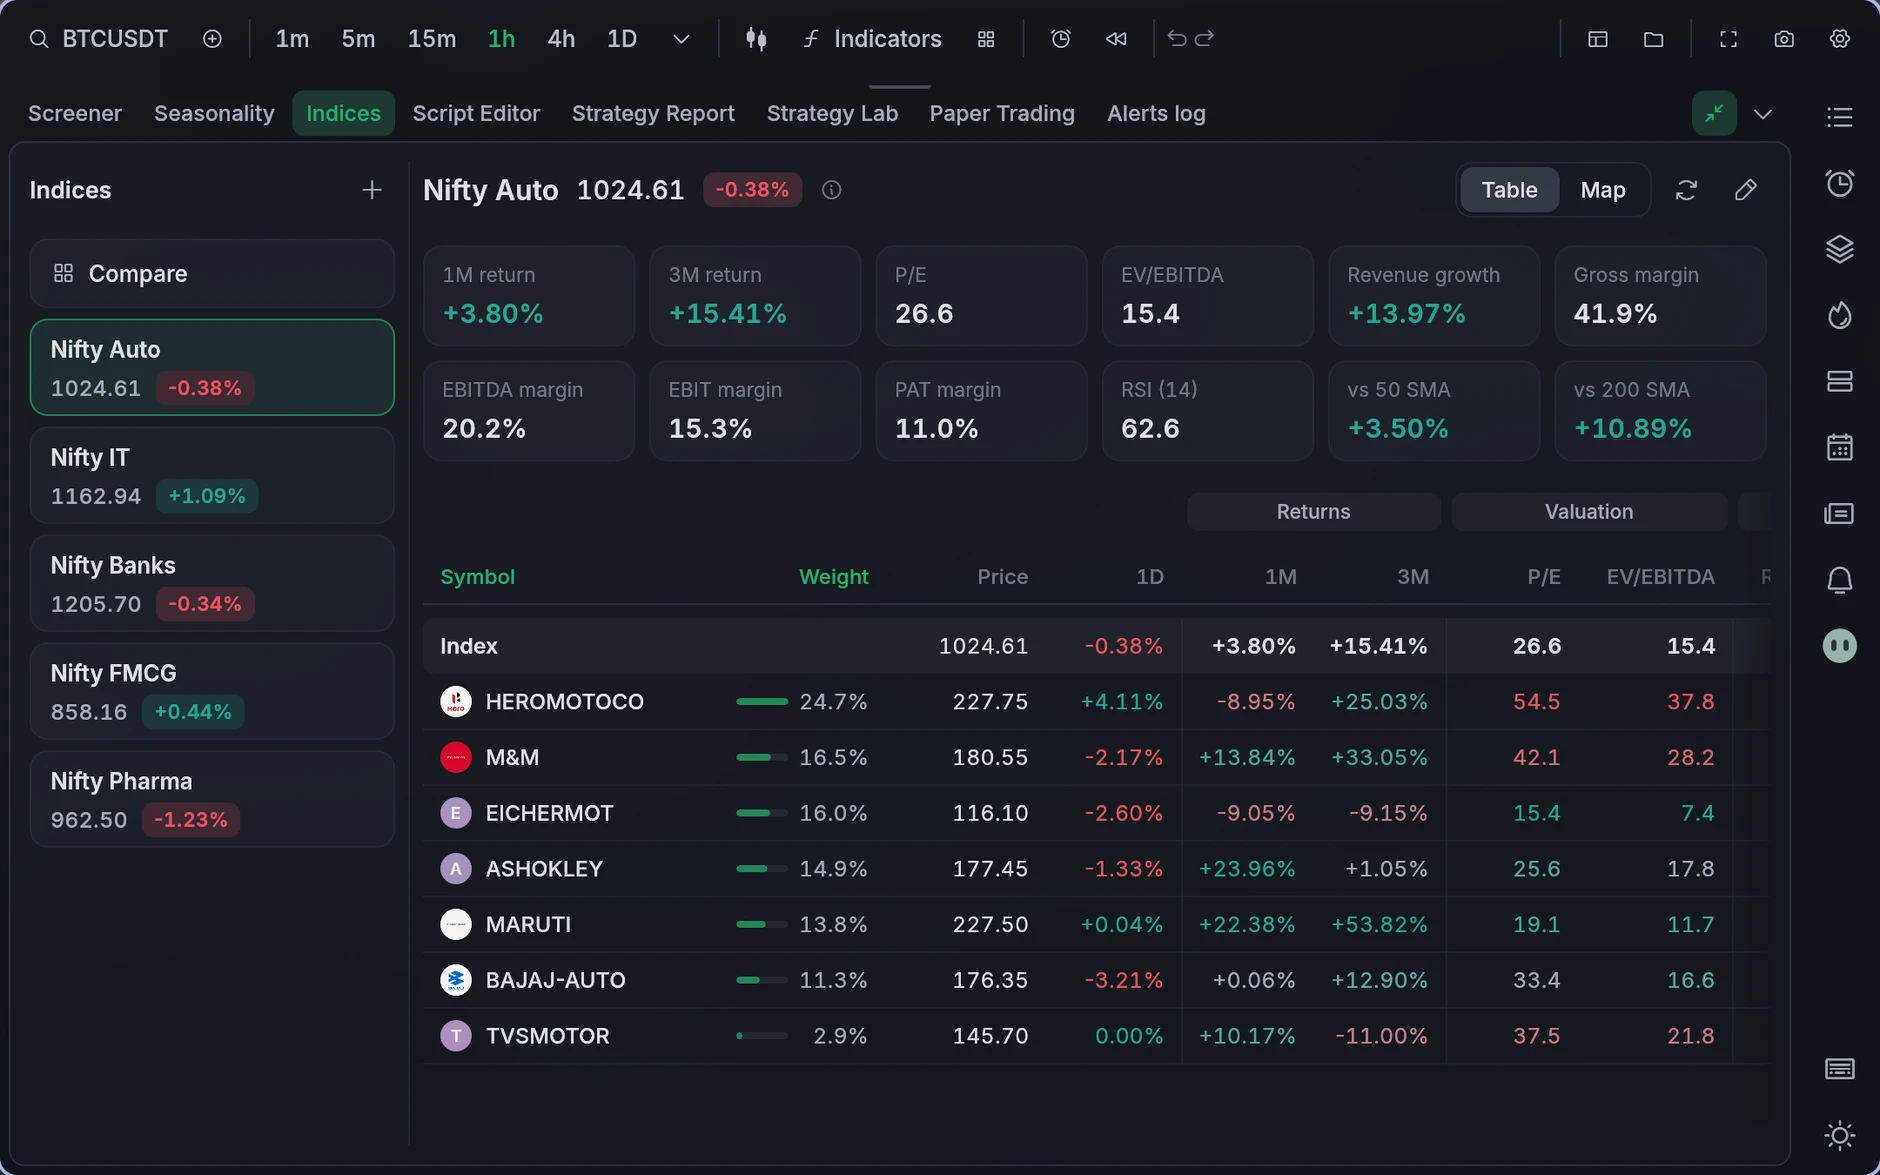Switch to the Strategy Lab tab
The width and height of the screenshot is (1880, 1175).
[832, 114]
